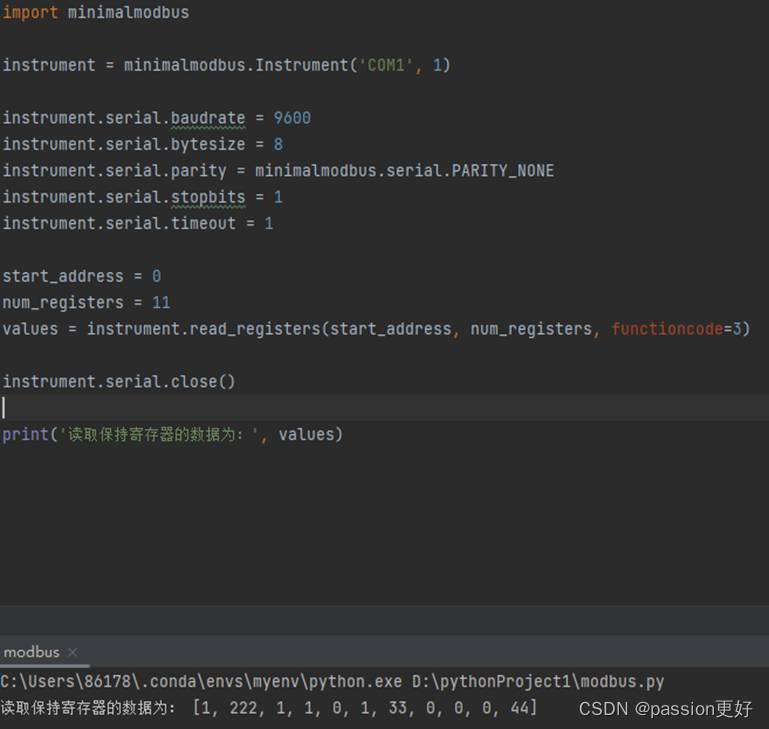Click the 'COM1' string in the Instrument call
769x729 pixels.
(x=386, y=65)
